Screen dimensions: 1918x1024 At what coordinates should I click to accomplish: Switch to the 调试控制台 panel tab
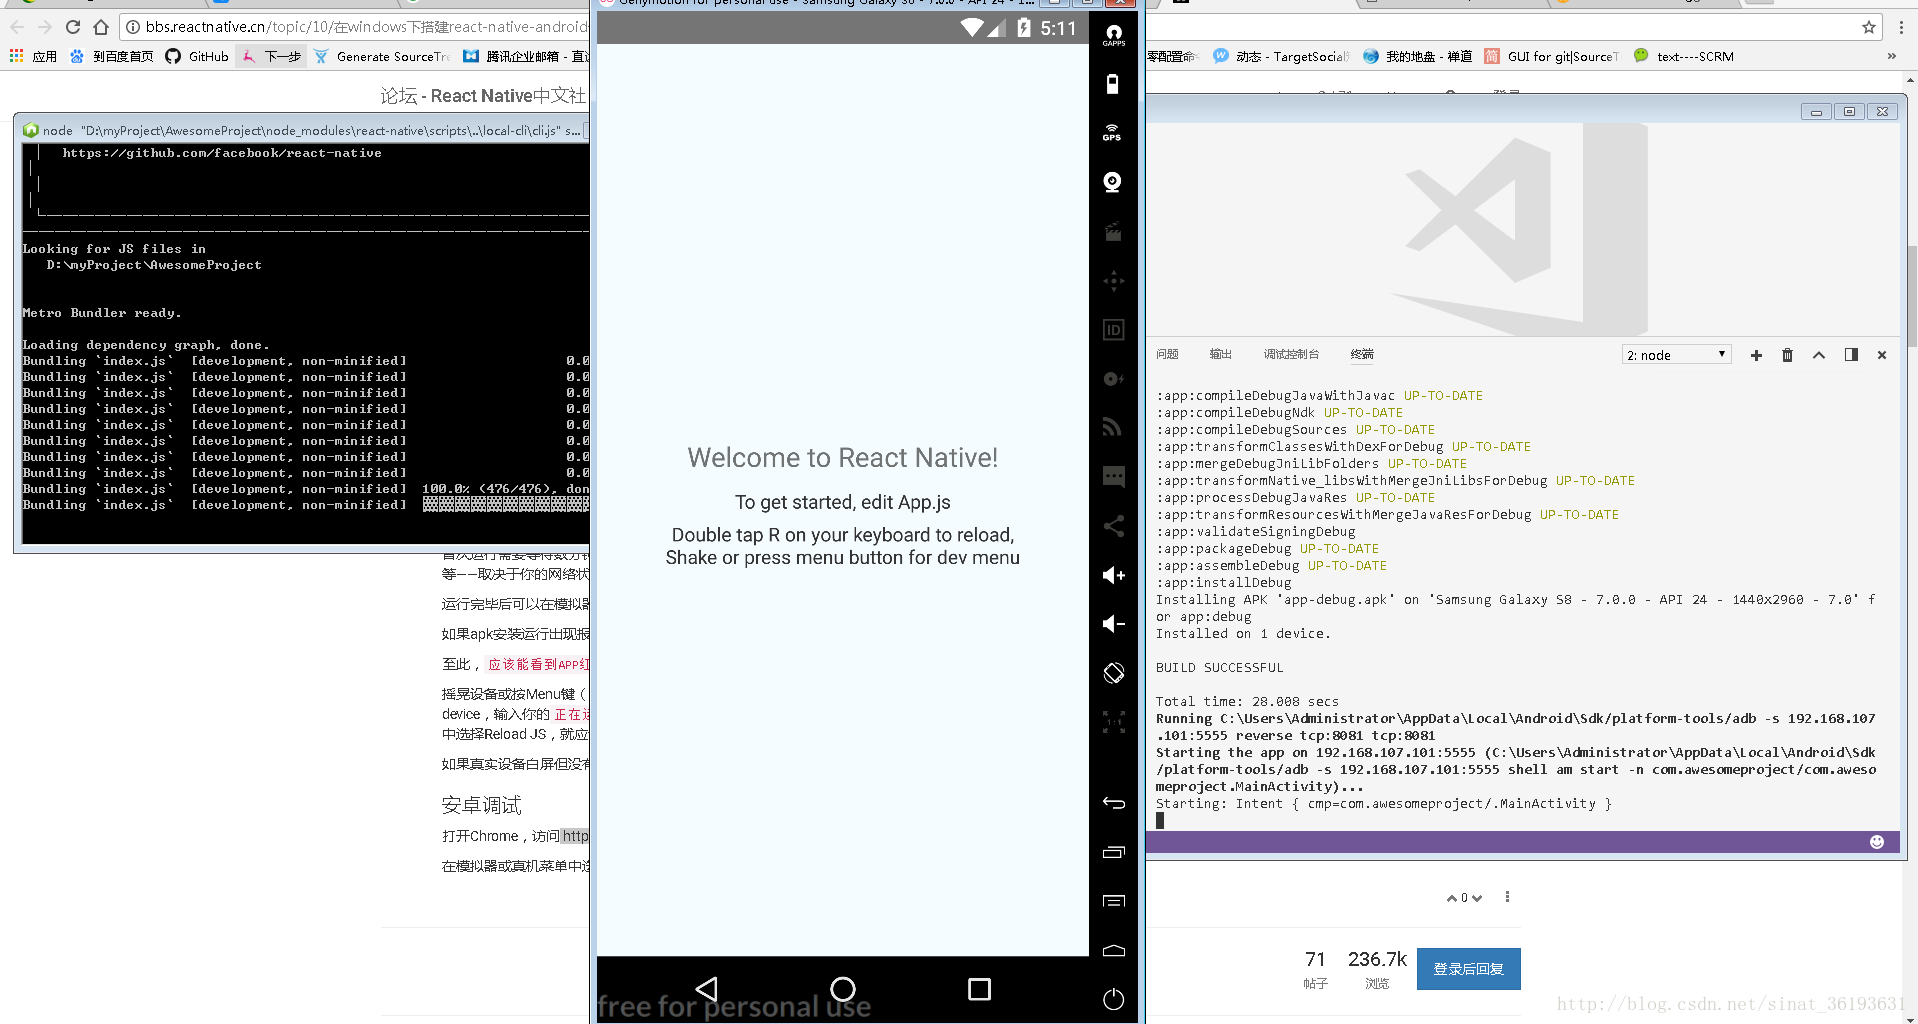click(1291, 354)
